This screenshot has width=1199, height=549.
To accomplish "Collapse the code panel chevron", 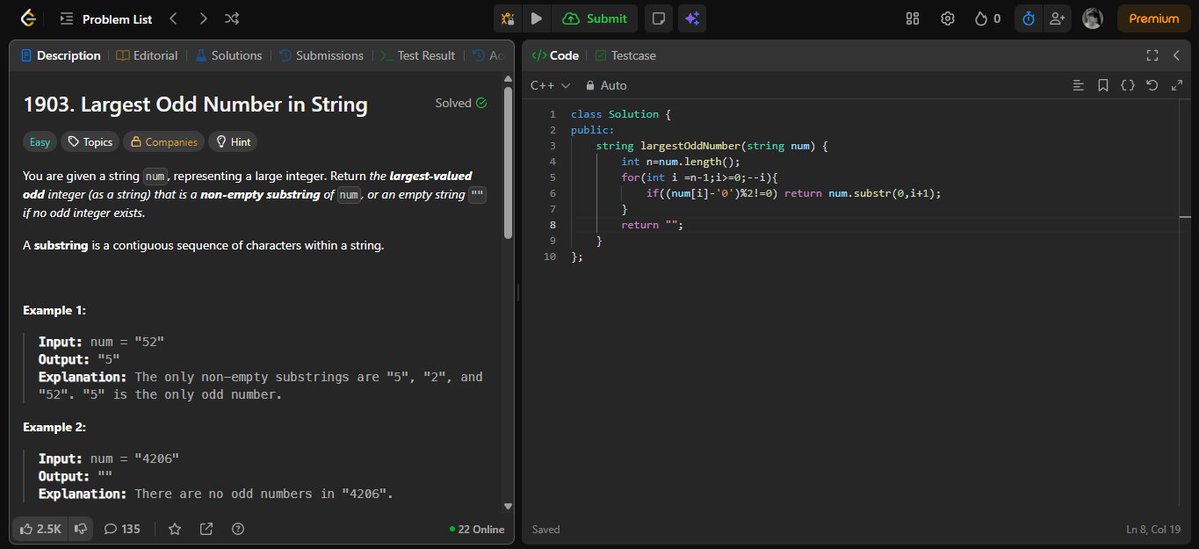I will click(x=1177, y=56).
